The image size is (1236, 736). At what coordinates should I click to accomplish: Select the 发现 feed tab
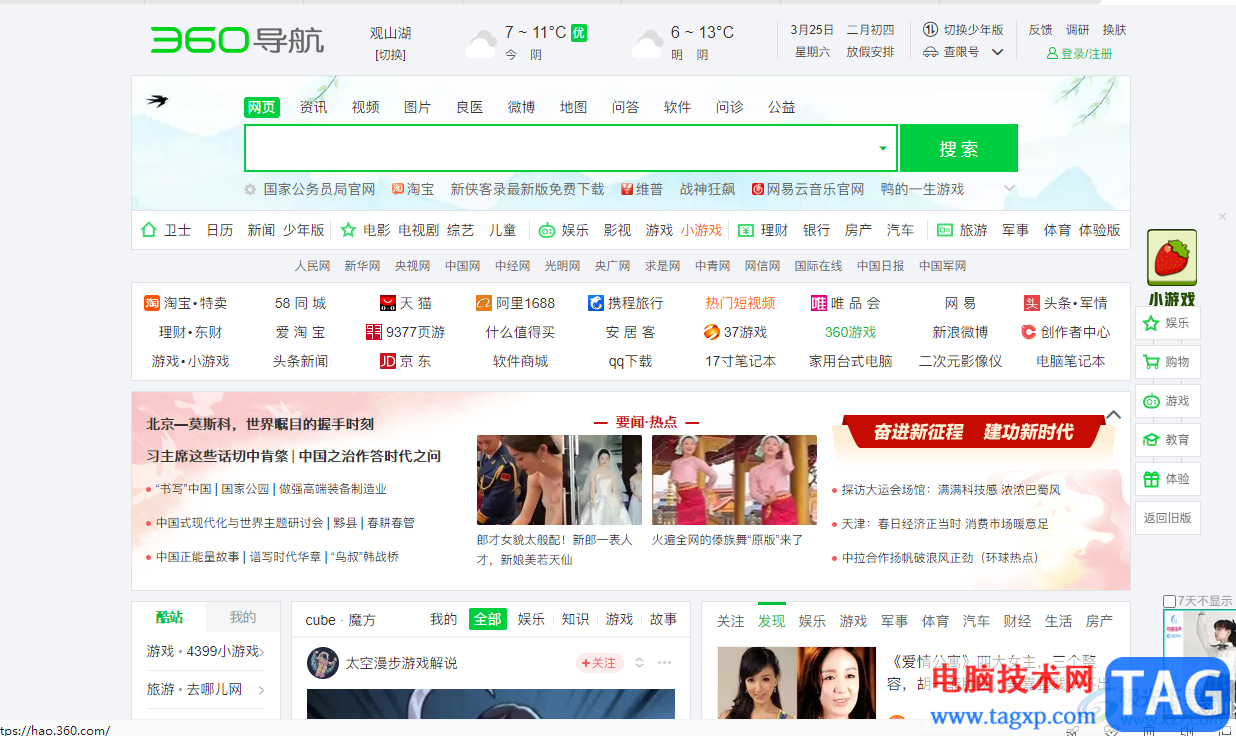772,621
